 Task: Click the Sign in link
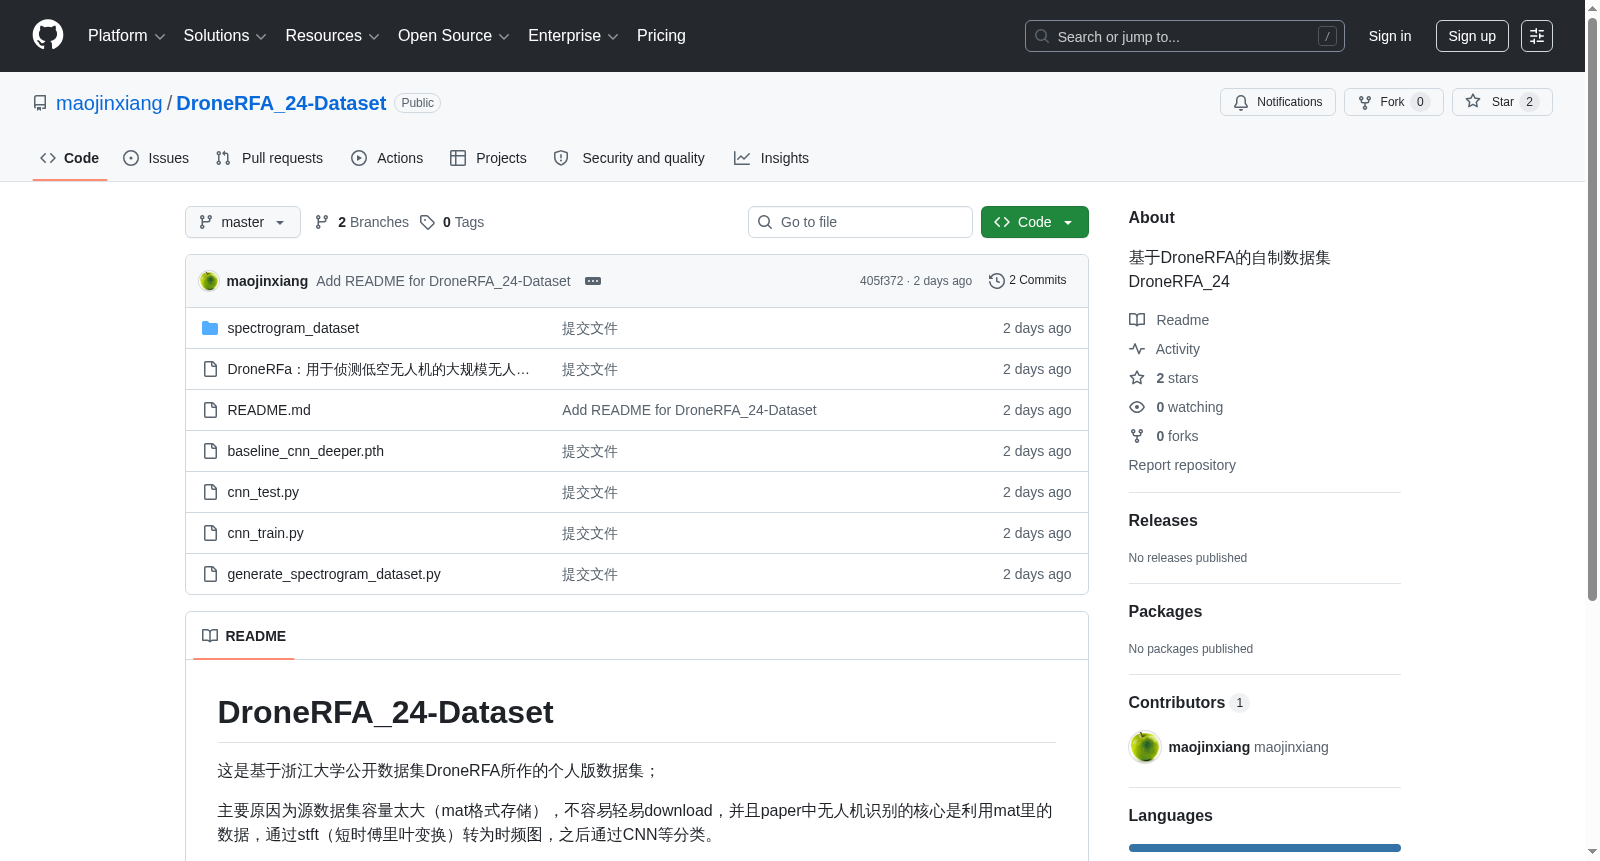pyautogui.click(x=1390, y=36)
